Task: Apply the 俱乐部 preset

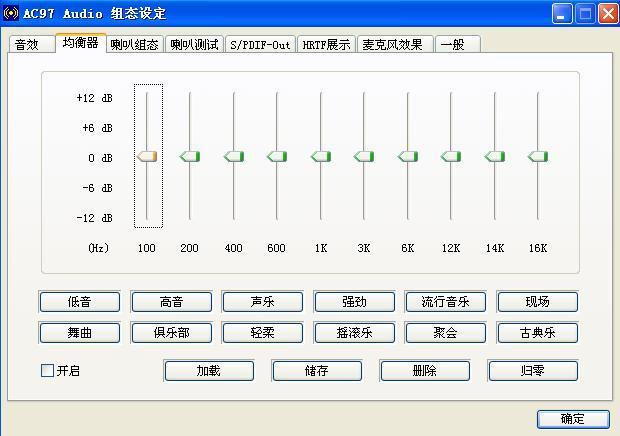Action: (171, 332)
